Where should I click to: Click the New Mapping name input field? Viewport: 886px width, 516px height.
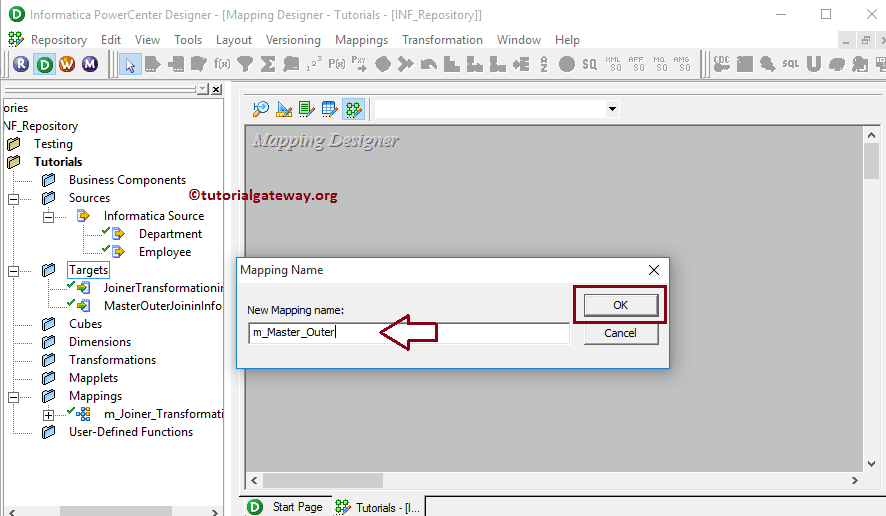[x=409, y=332]
